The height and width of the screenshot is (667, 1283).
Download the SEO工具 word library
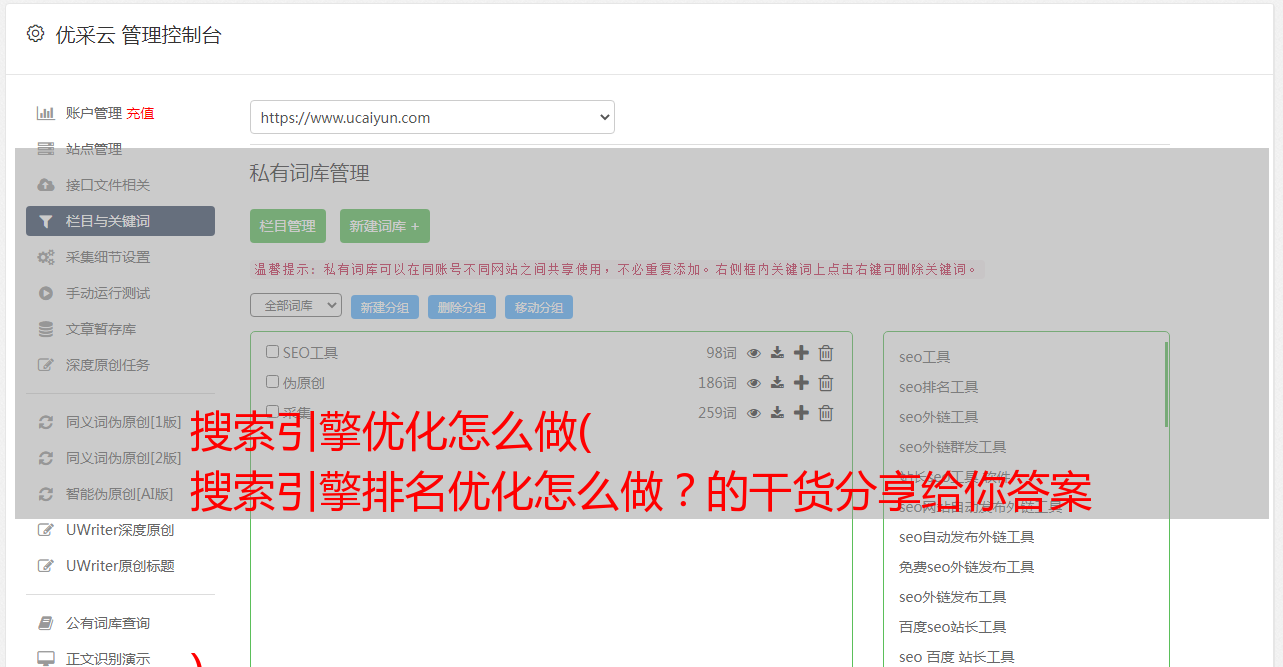[x=777, y=353]
